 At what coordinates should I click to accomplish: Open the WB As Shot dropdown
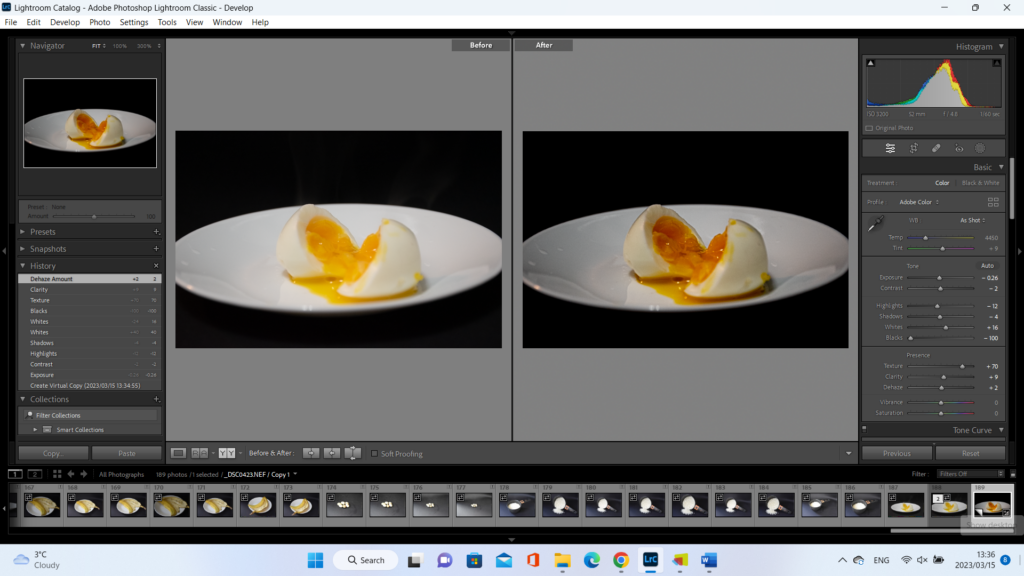click(972, 220)
